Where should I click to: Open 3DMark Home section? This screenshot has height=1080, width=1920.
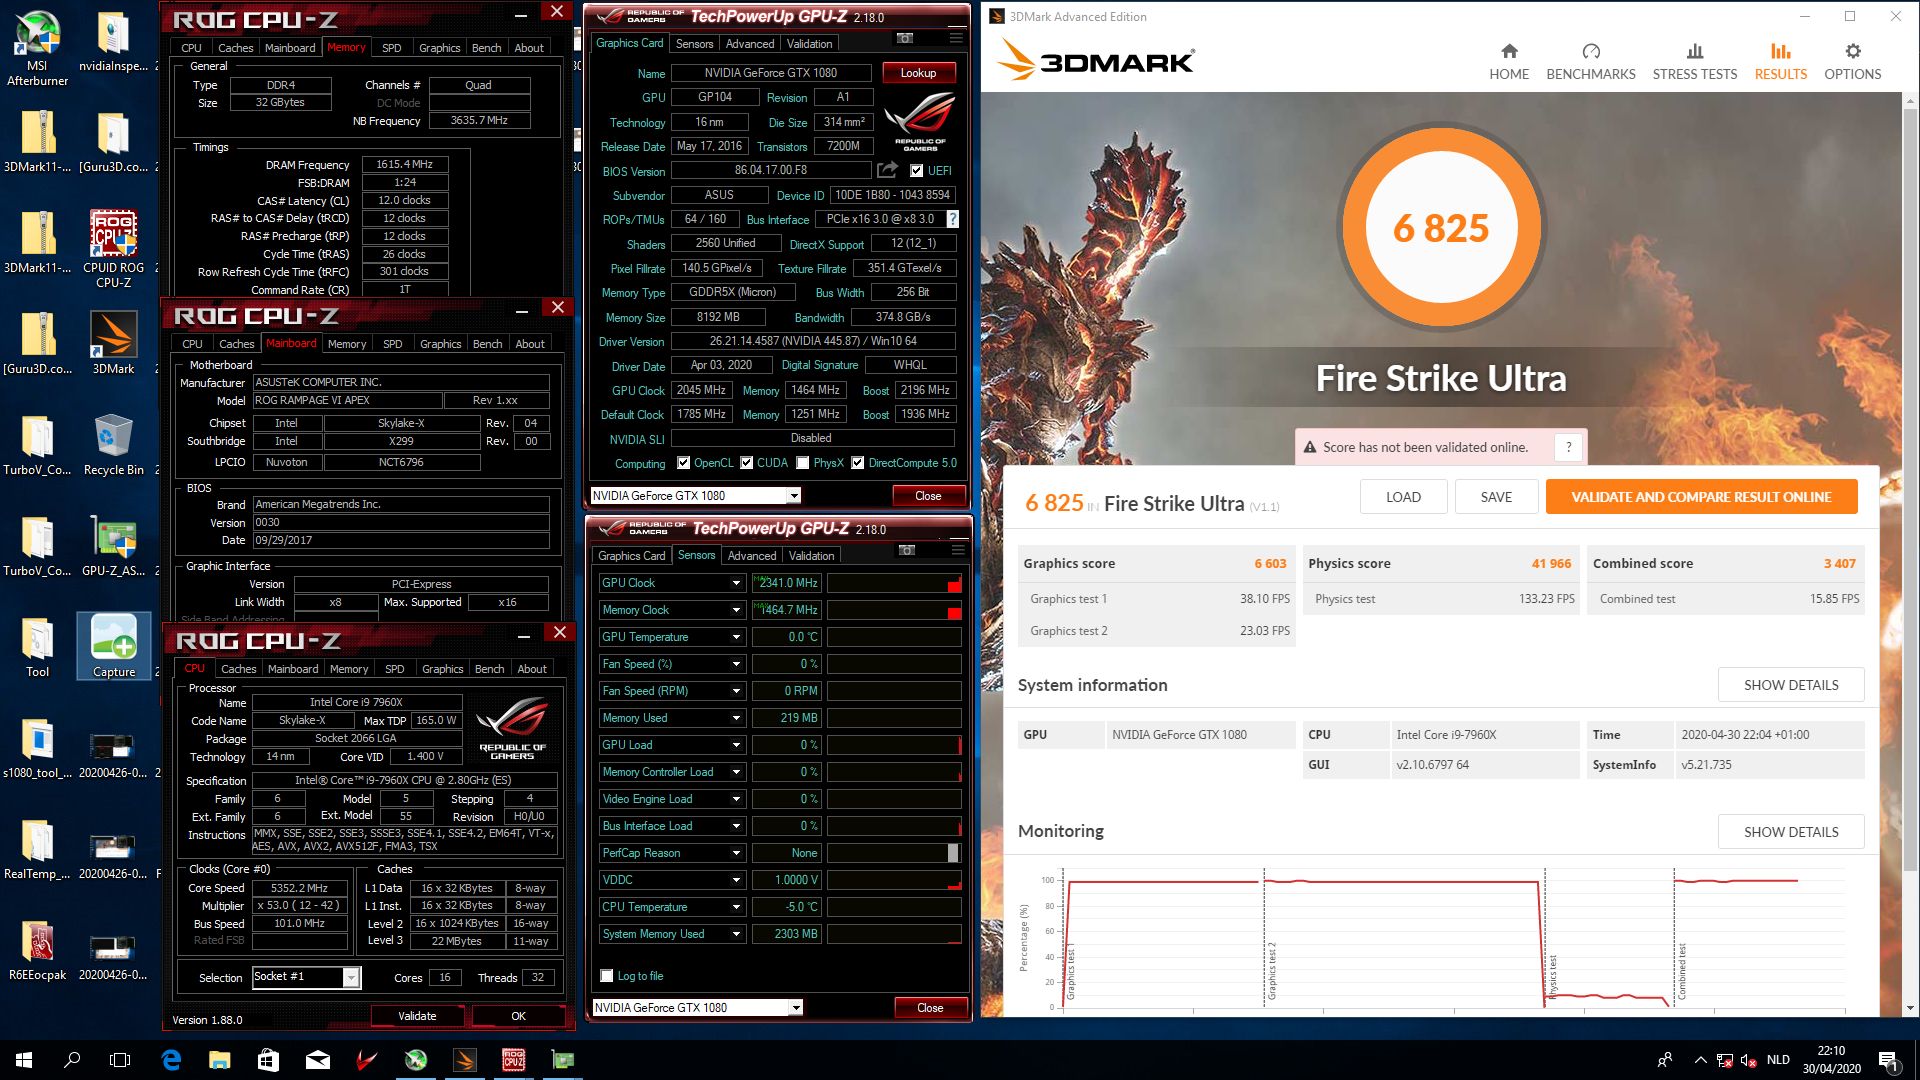tap(1509, 61)
